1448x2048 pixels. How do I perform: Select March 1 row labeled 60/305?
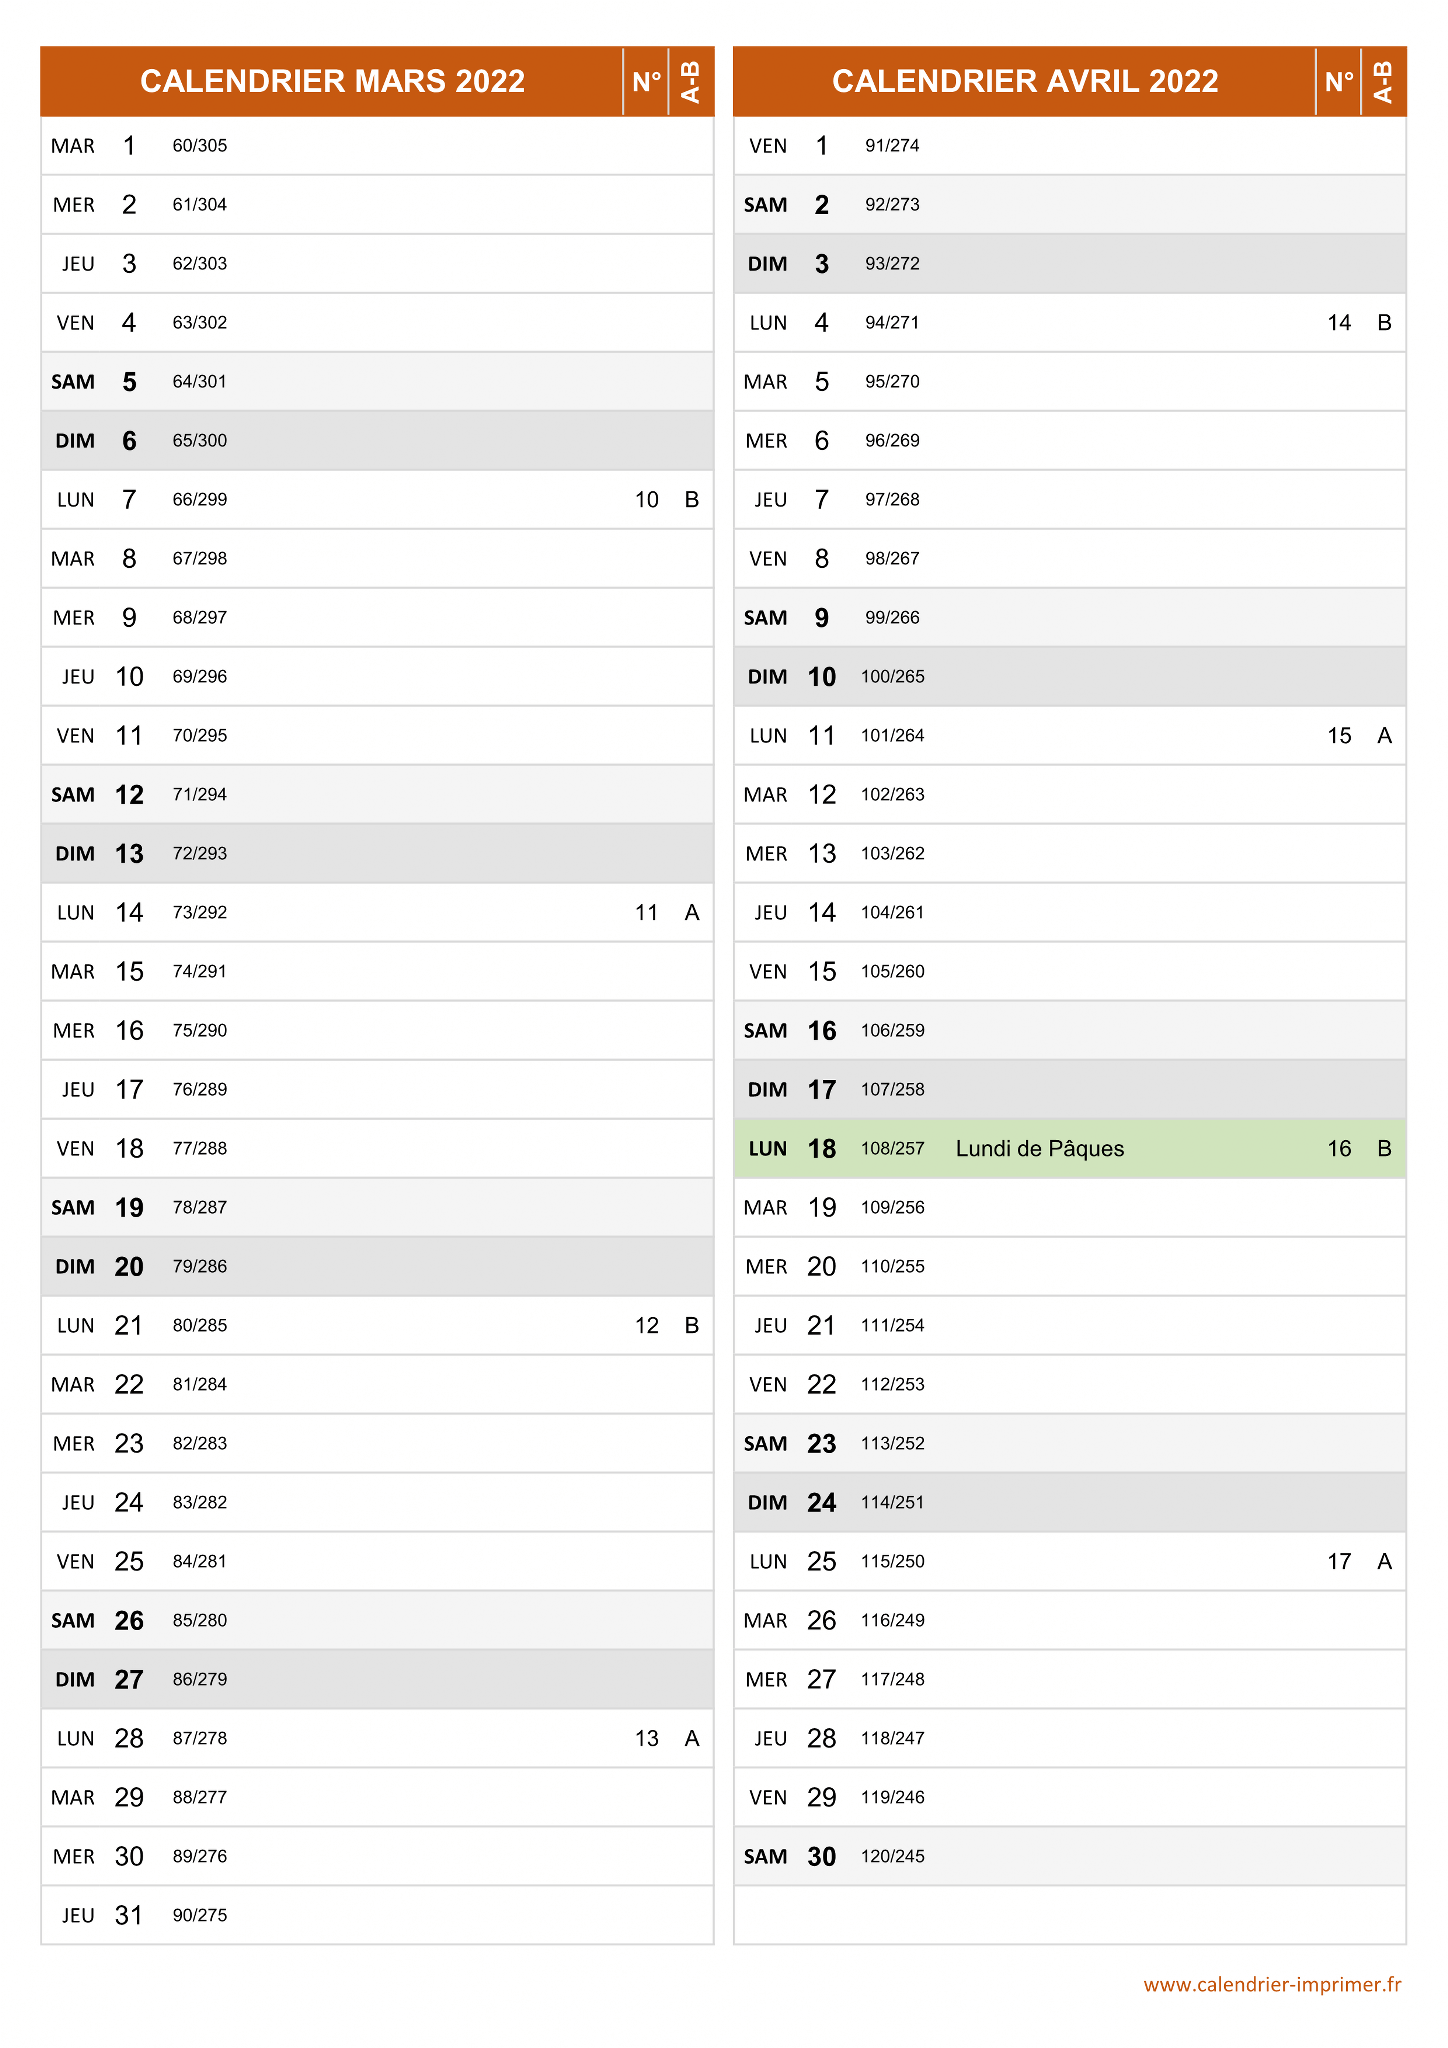click(377, 146)
